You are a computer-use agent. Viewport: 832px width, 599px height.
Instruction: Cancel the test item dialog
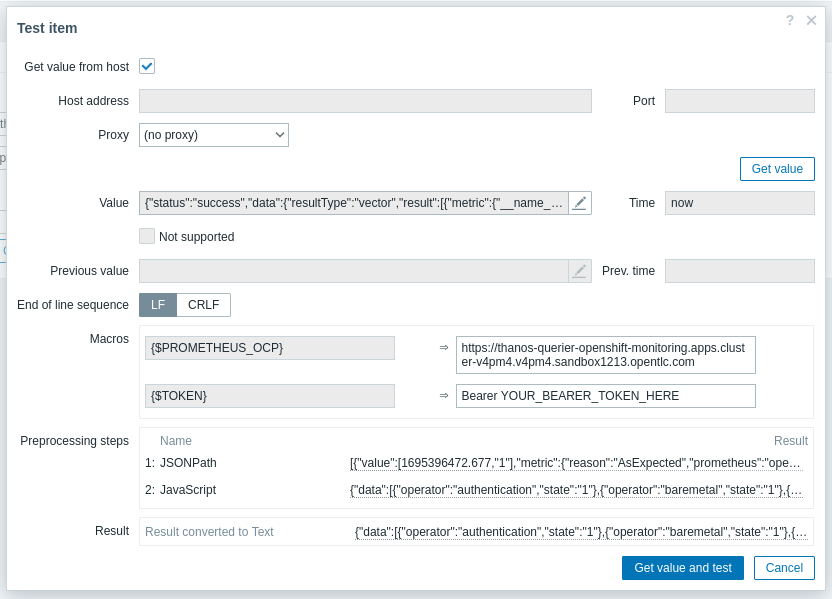pos(784,568)
